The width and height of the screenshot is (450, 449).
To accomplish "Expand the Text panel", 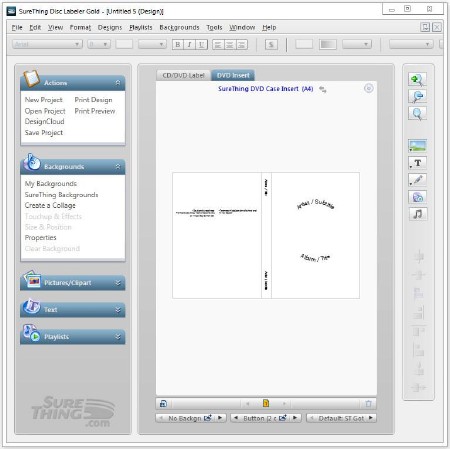I will [118, 310].
